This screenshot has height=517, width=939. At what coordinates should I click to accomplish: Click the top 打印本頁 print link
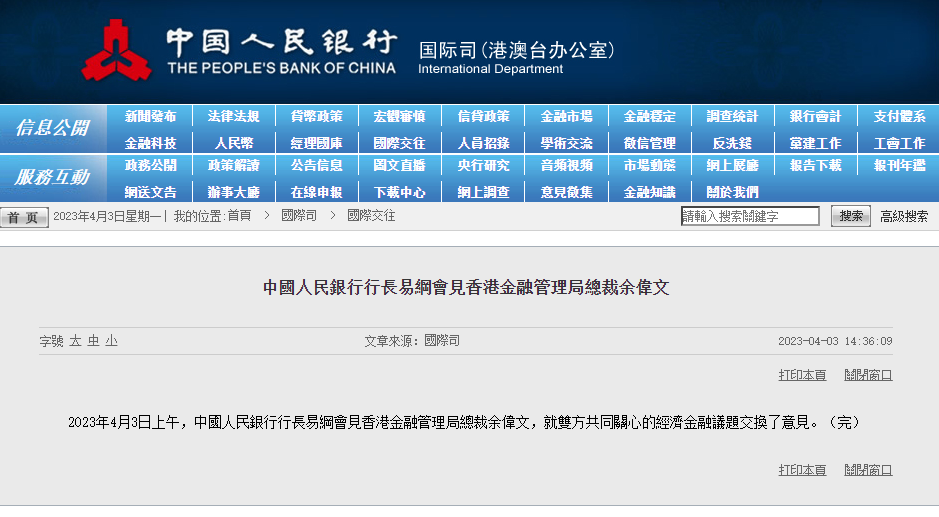coord(802,375)
